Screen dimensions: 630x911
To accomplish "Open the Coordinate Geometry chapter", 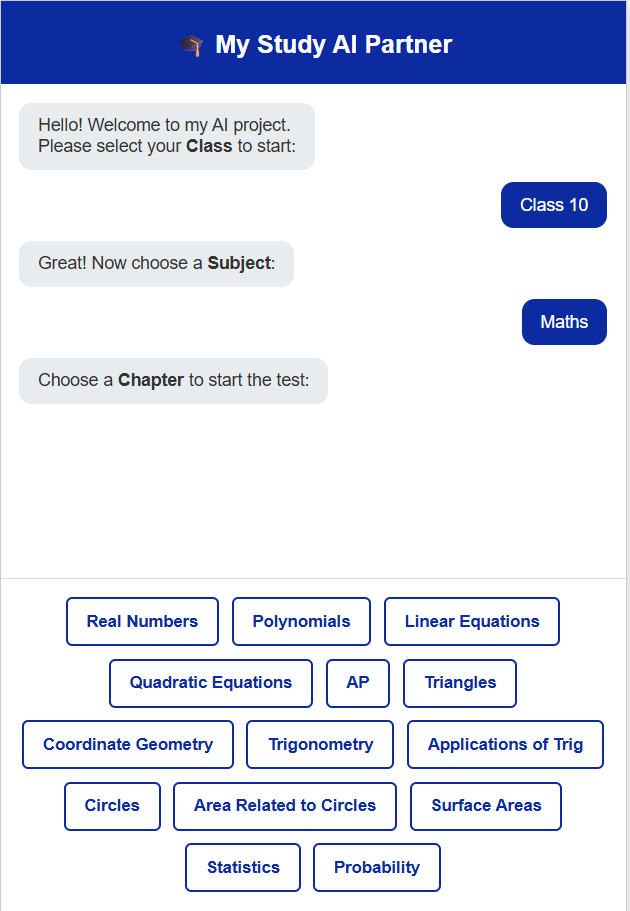I will (128, 745).
